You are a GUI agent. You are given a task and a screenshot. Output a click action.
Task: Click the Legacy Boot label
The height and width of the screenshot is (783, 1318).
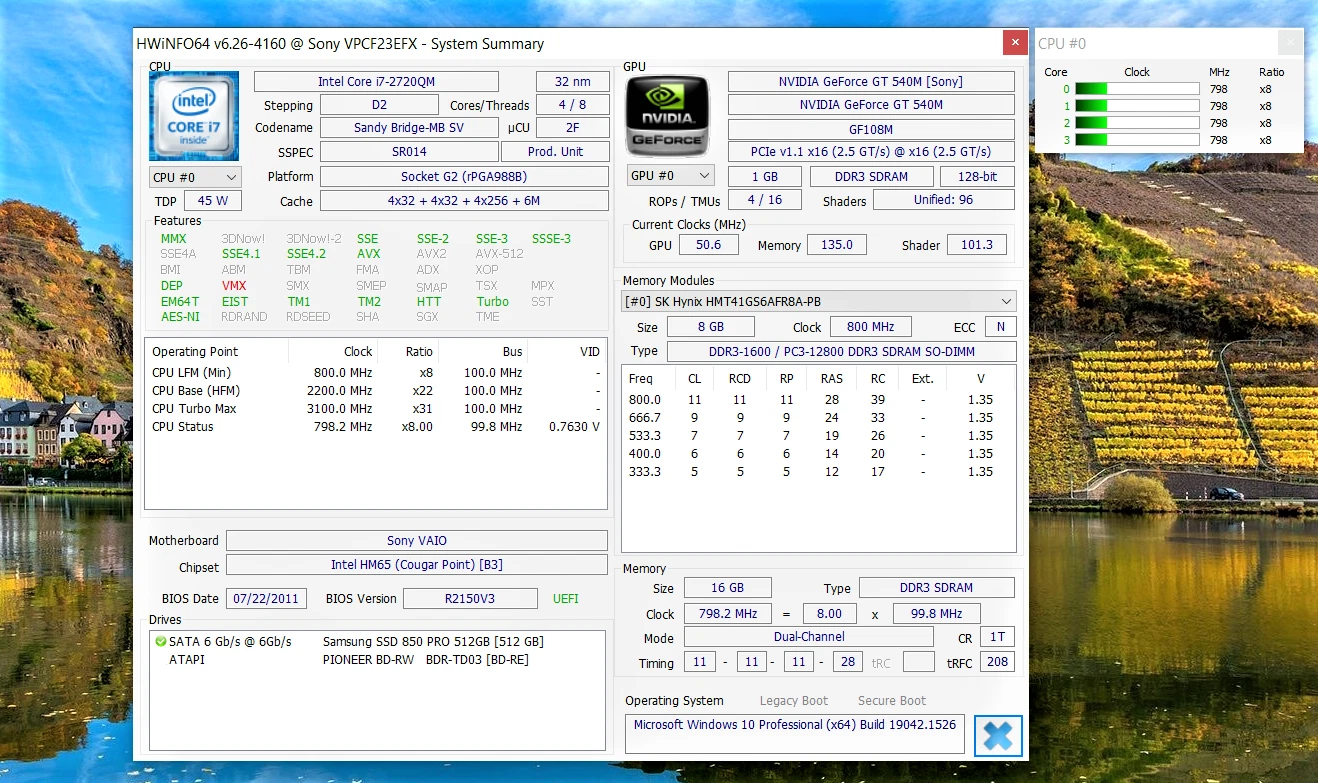(794, 701)
